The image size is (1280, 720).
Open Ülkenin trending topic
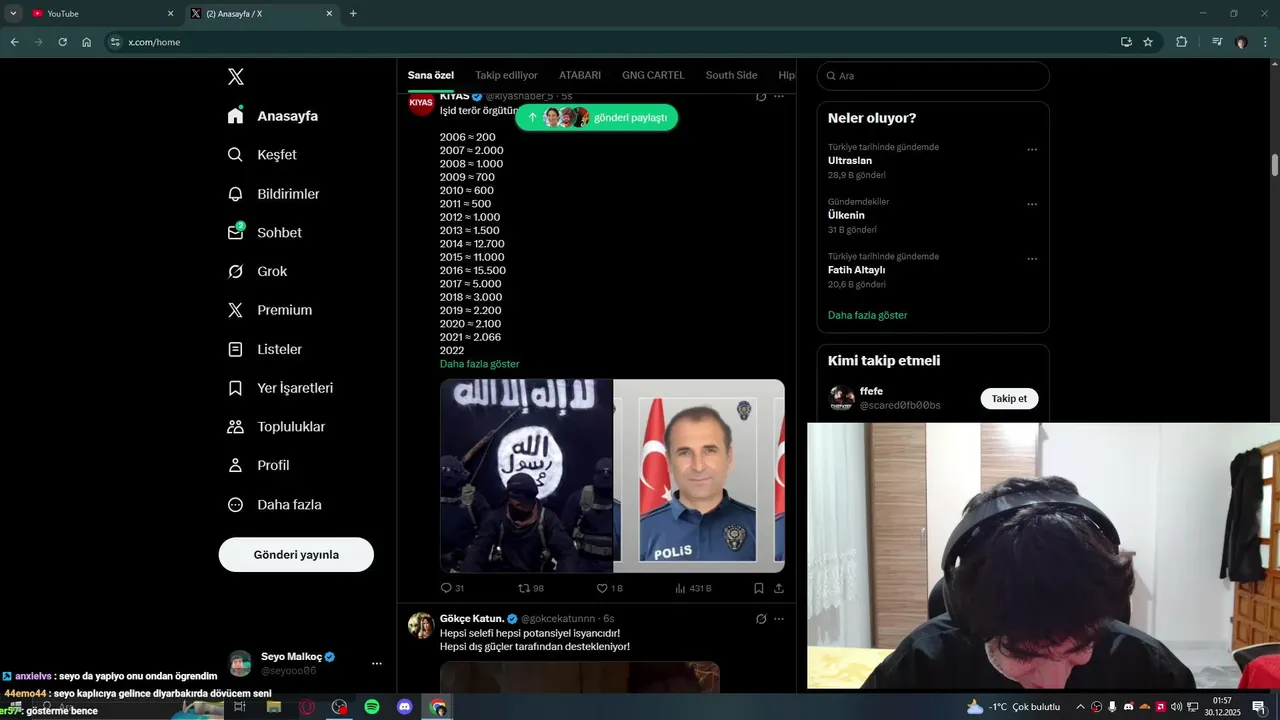846,215
